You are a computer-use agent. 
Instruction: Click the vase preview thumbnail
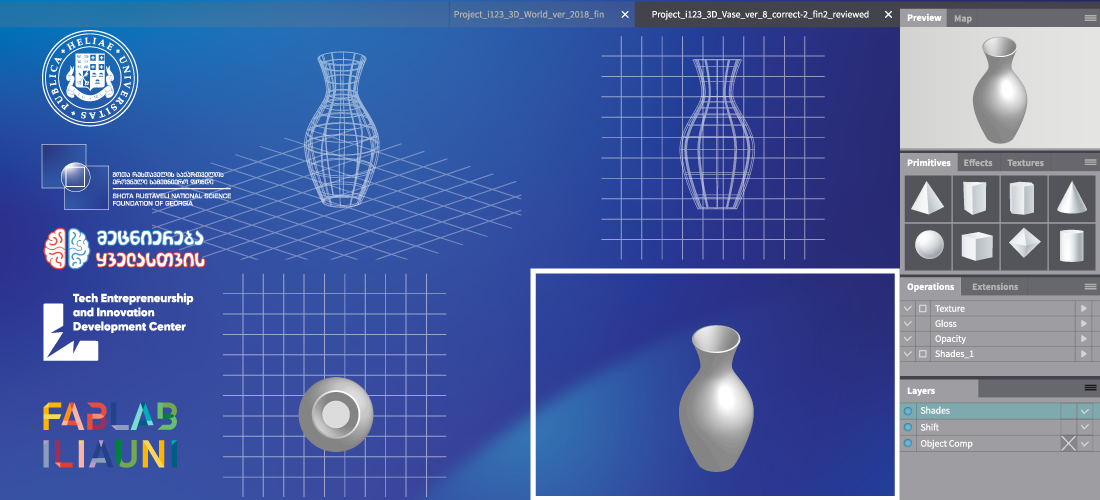(997, 88)
